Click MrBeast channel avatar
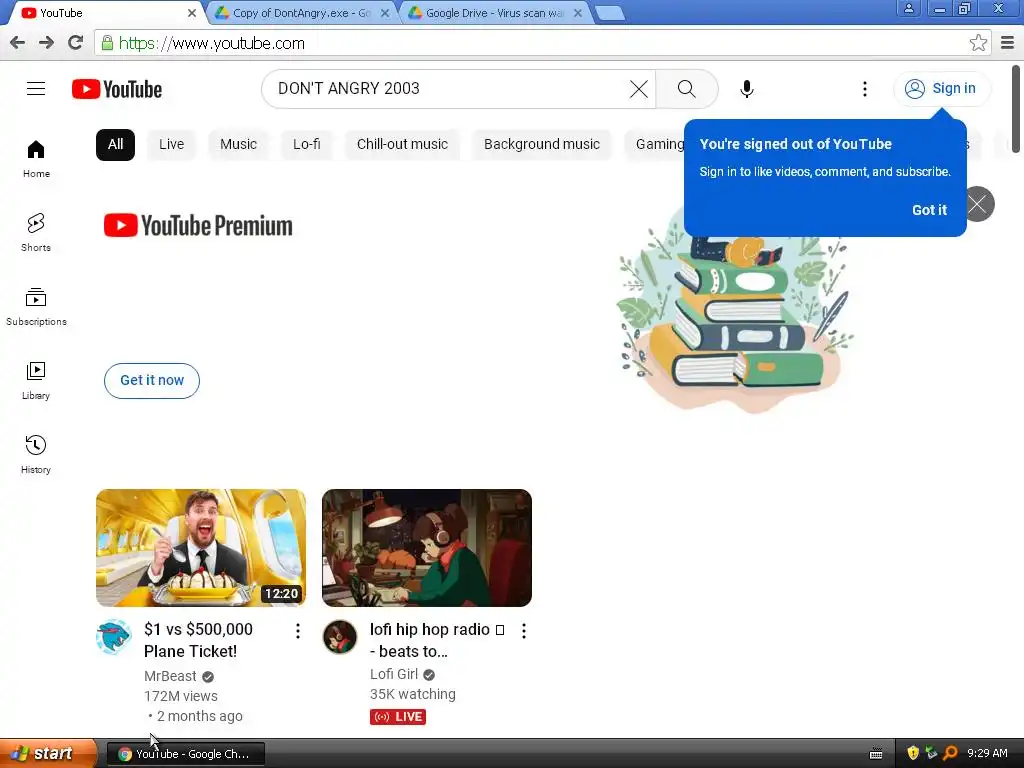The image size is (1024, 768). pyautogui.click(x=114, y=637)
